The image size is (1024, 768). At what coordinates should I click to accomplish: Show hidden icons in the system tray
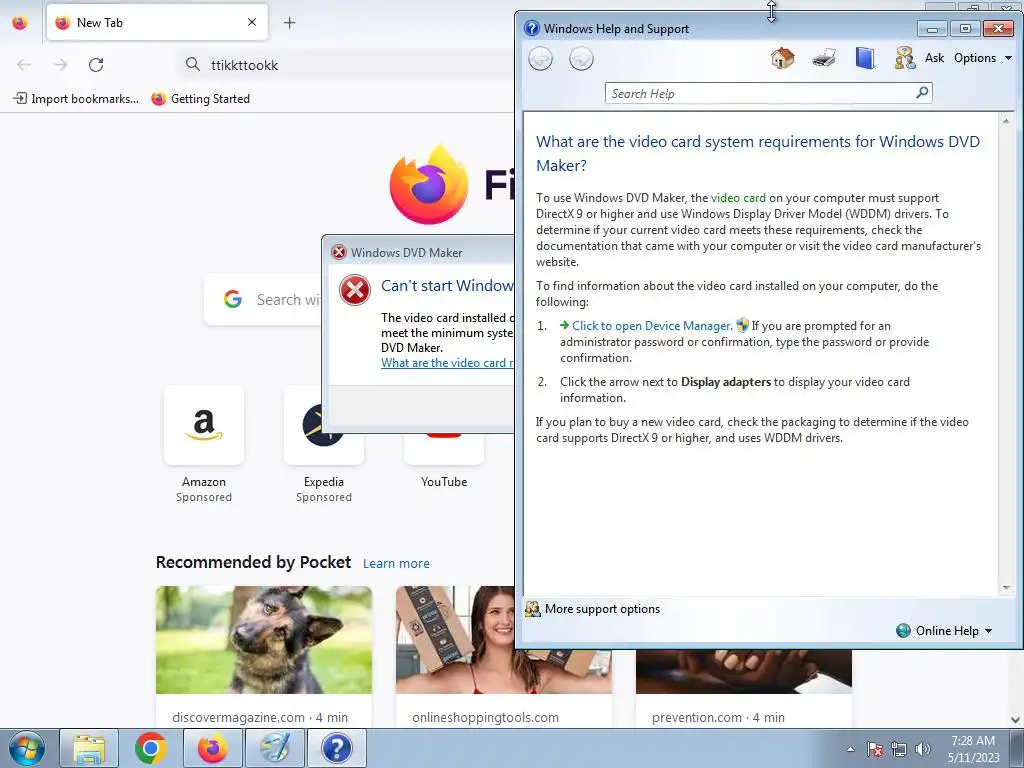[x=850, y=749]
